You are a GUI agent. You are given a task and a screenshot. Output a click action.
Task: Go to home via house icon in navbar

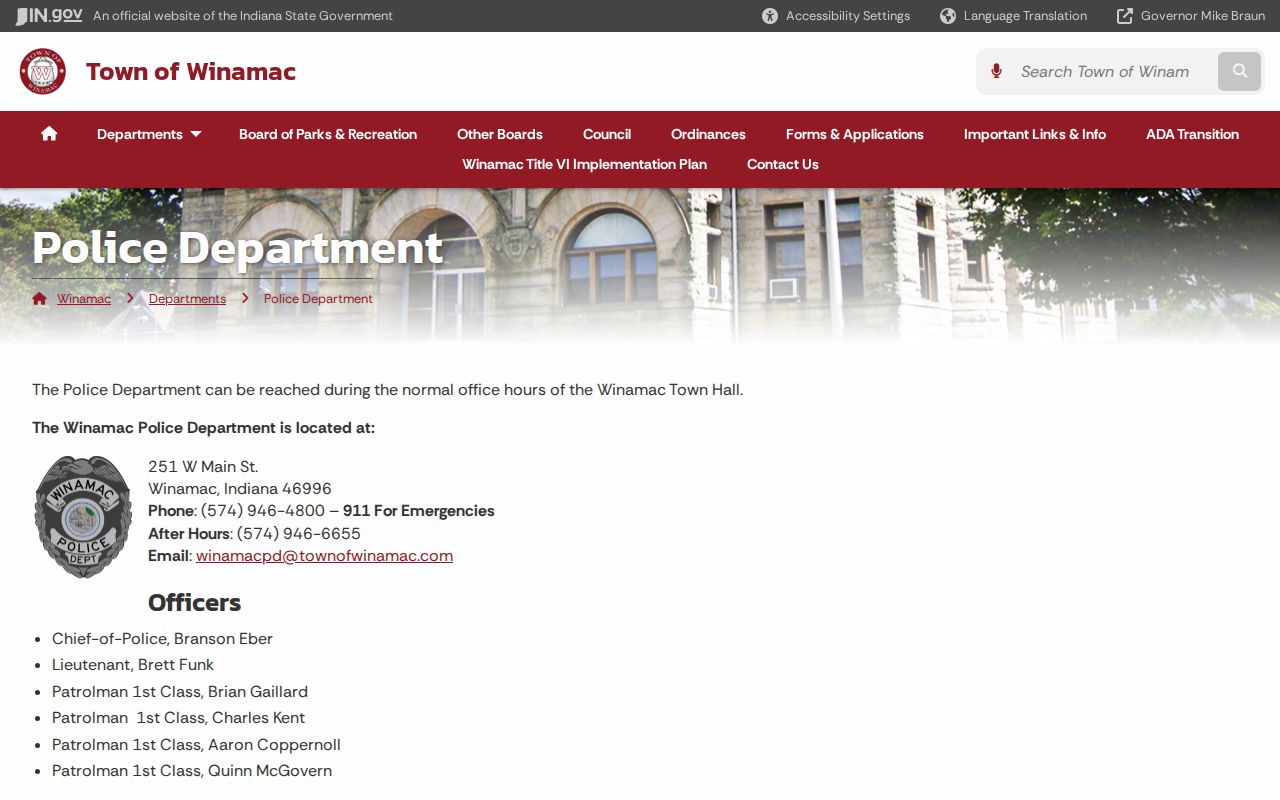pyautogui.click(x=49, y=134)
